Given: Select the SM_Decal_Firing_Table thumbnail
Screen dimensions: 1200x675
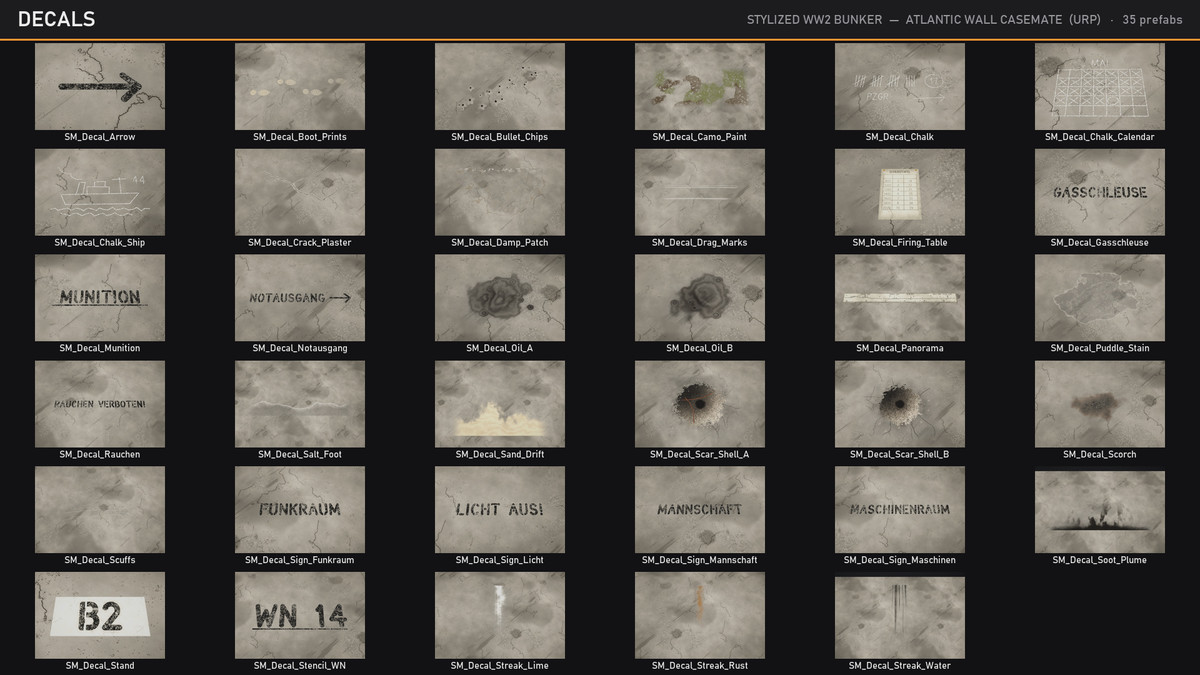Looking at the screenshot, I should pos(900,192).
